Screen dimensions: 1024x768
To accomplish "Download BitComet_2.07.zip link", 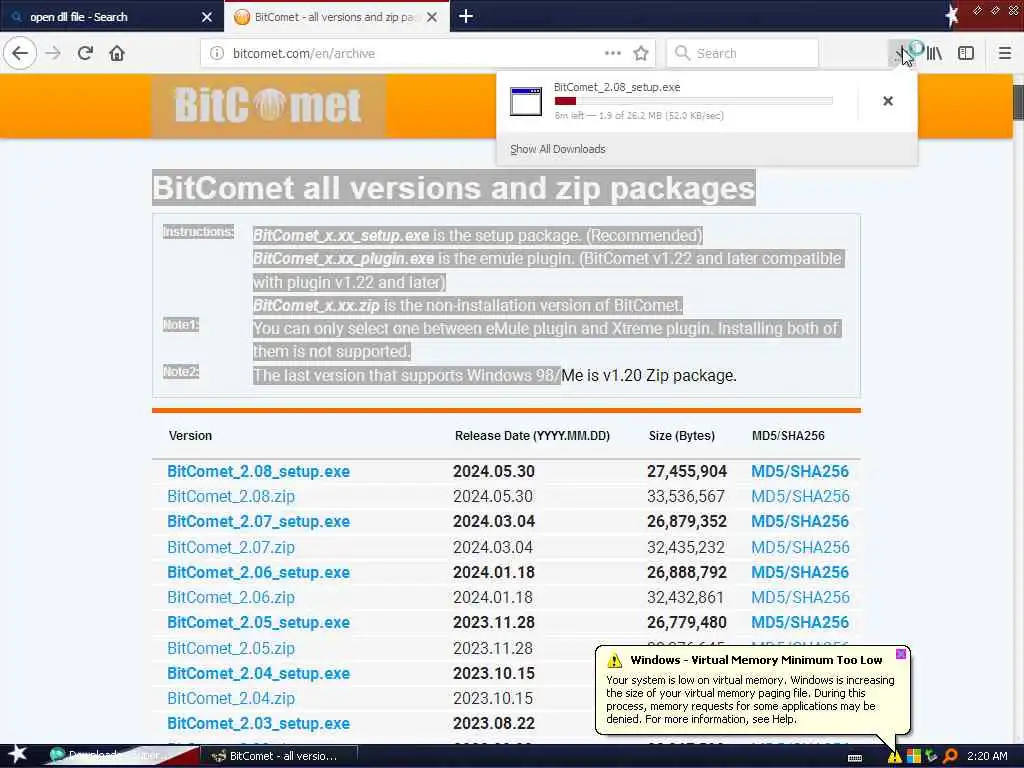I will tap(231, 547).
